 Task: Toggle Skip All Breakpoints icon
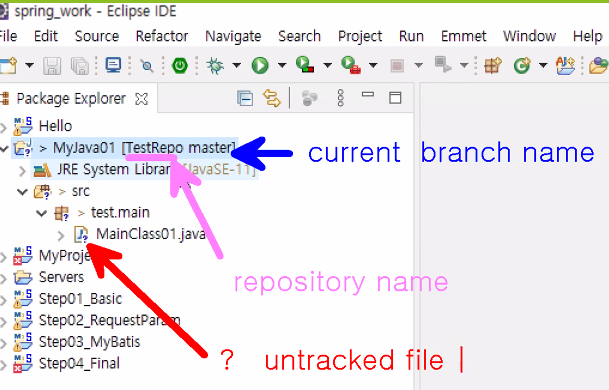(147, 66)
